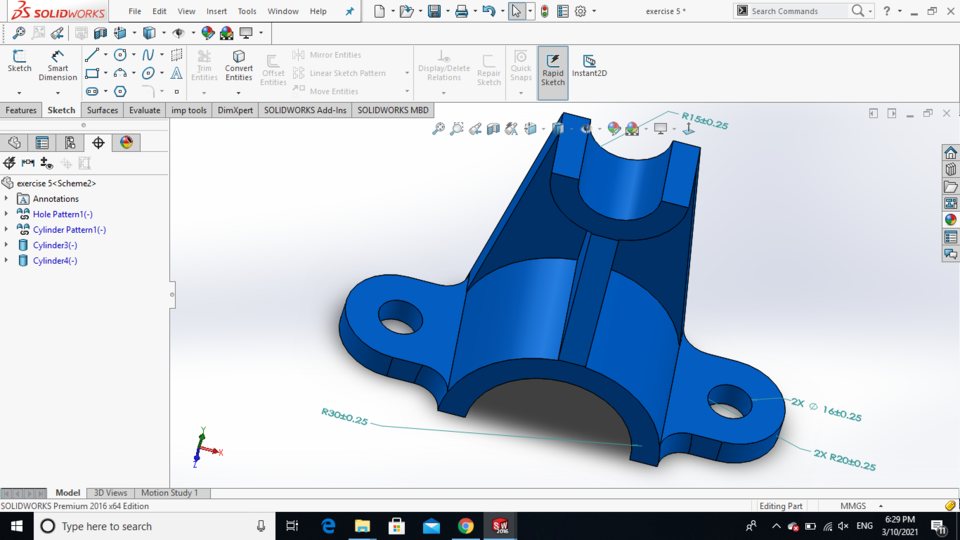Click the Undo icon

[488, 11]
